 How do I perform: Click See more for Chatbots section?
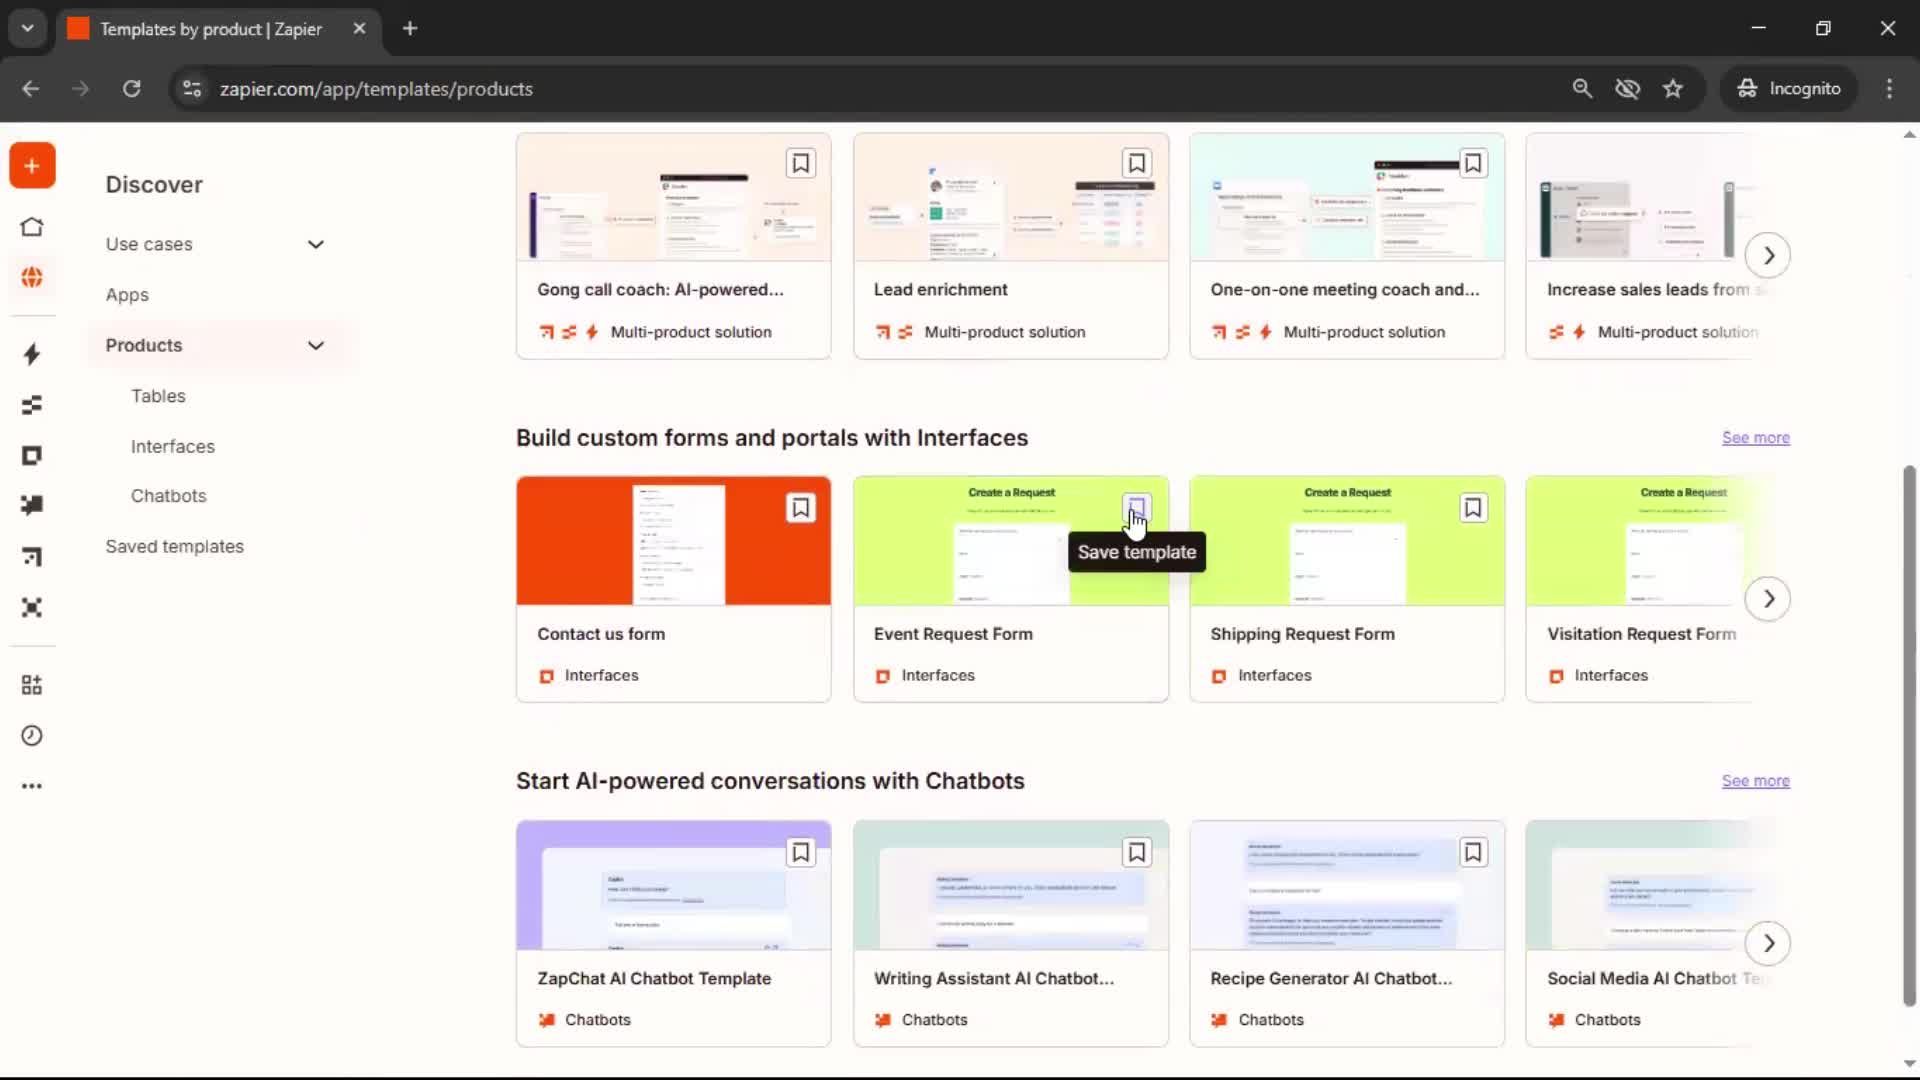pos(1756,781)
